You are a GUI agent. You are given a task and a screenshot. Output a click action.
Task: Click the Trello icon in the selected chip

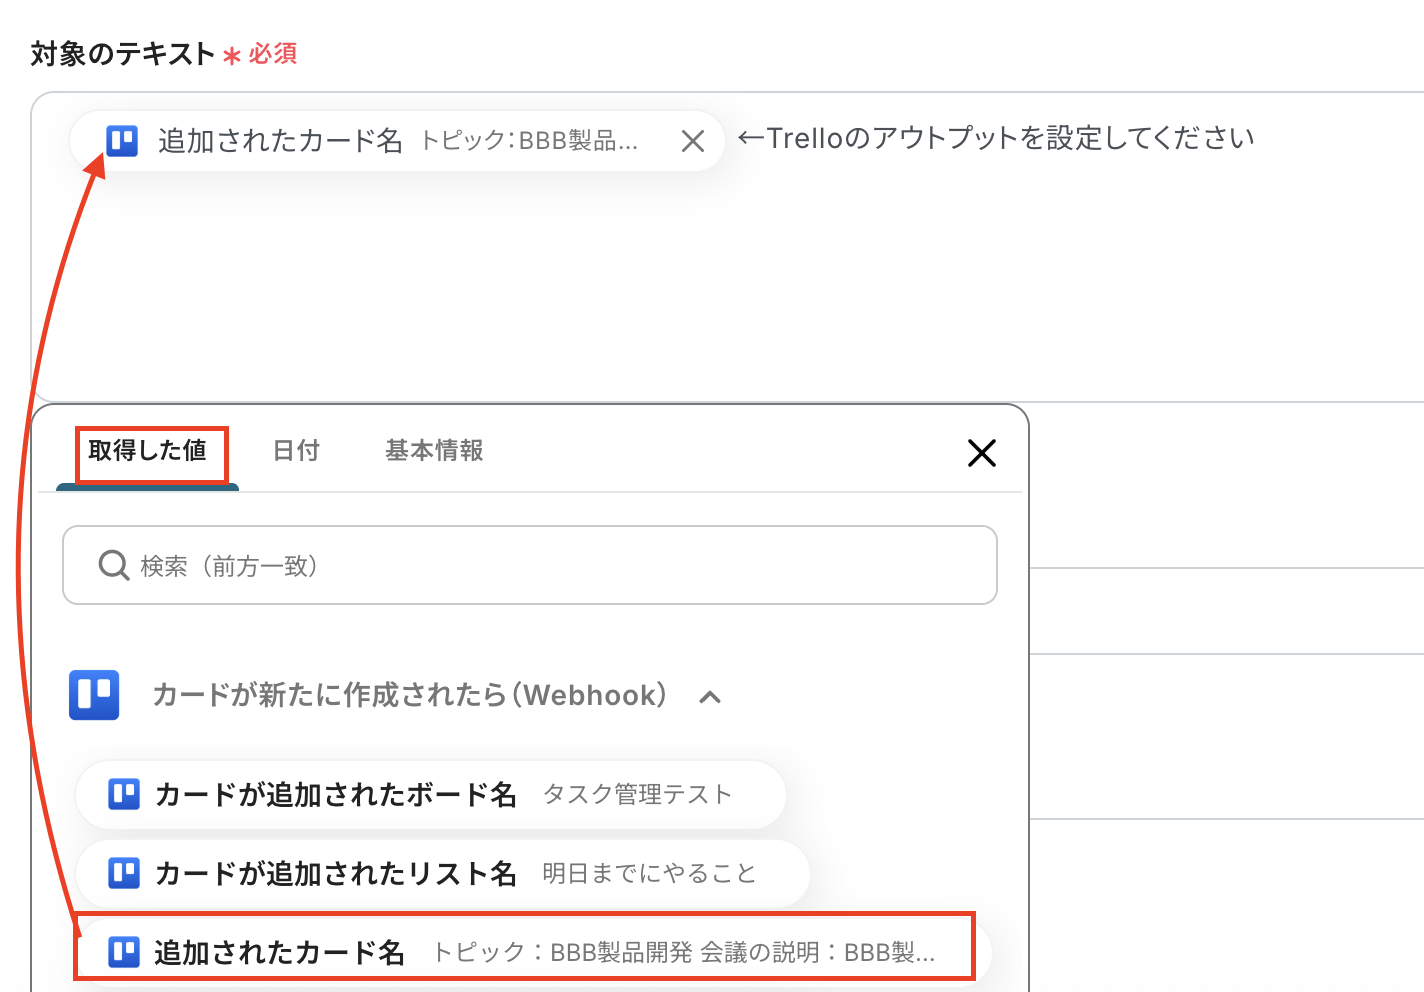tap(122, 141)
